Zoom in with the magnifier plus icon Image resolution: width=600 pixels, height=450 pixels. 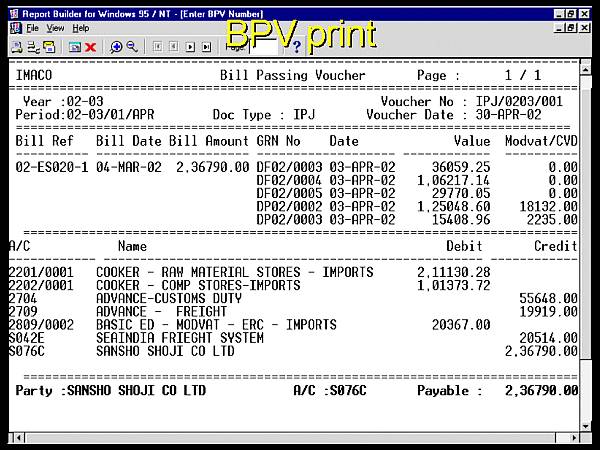coord(116,47)
